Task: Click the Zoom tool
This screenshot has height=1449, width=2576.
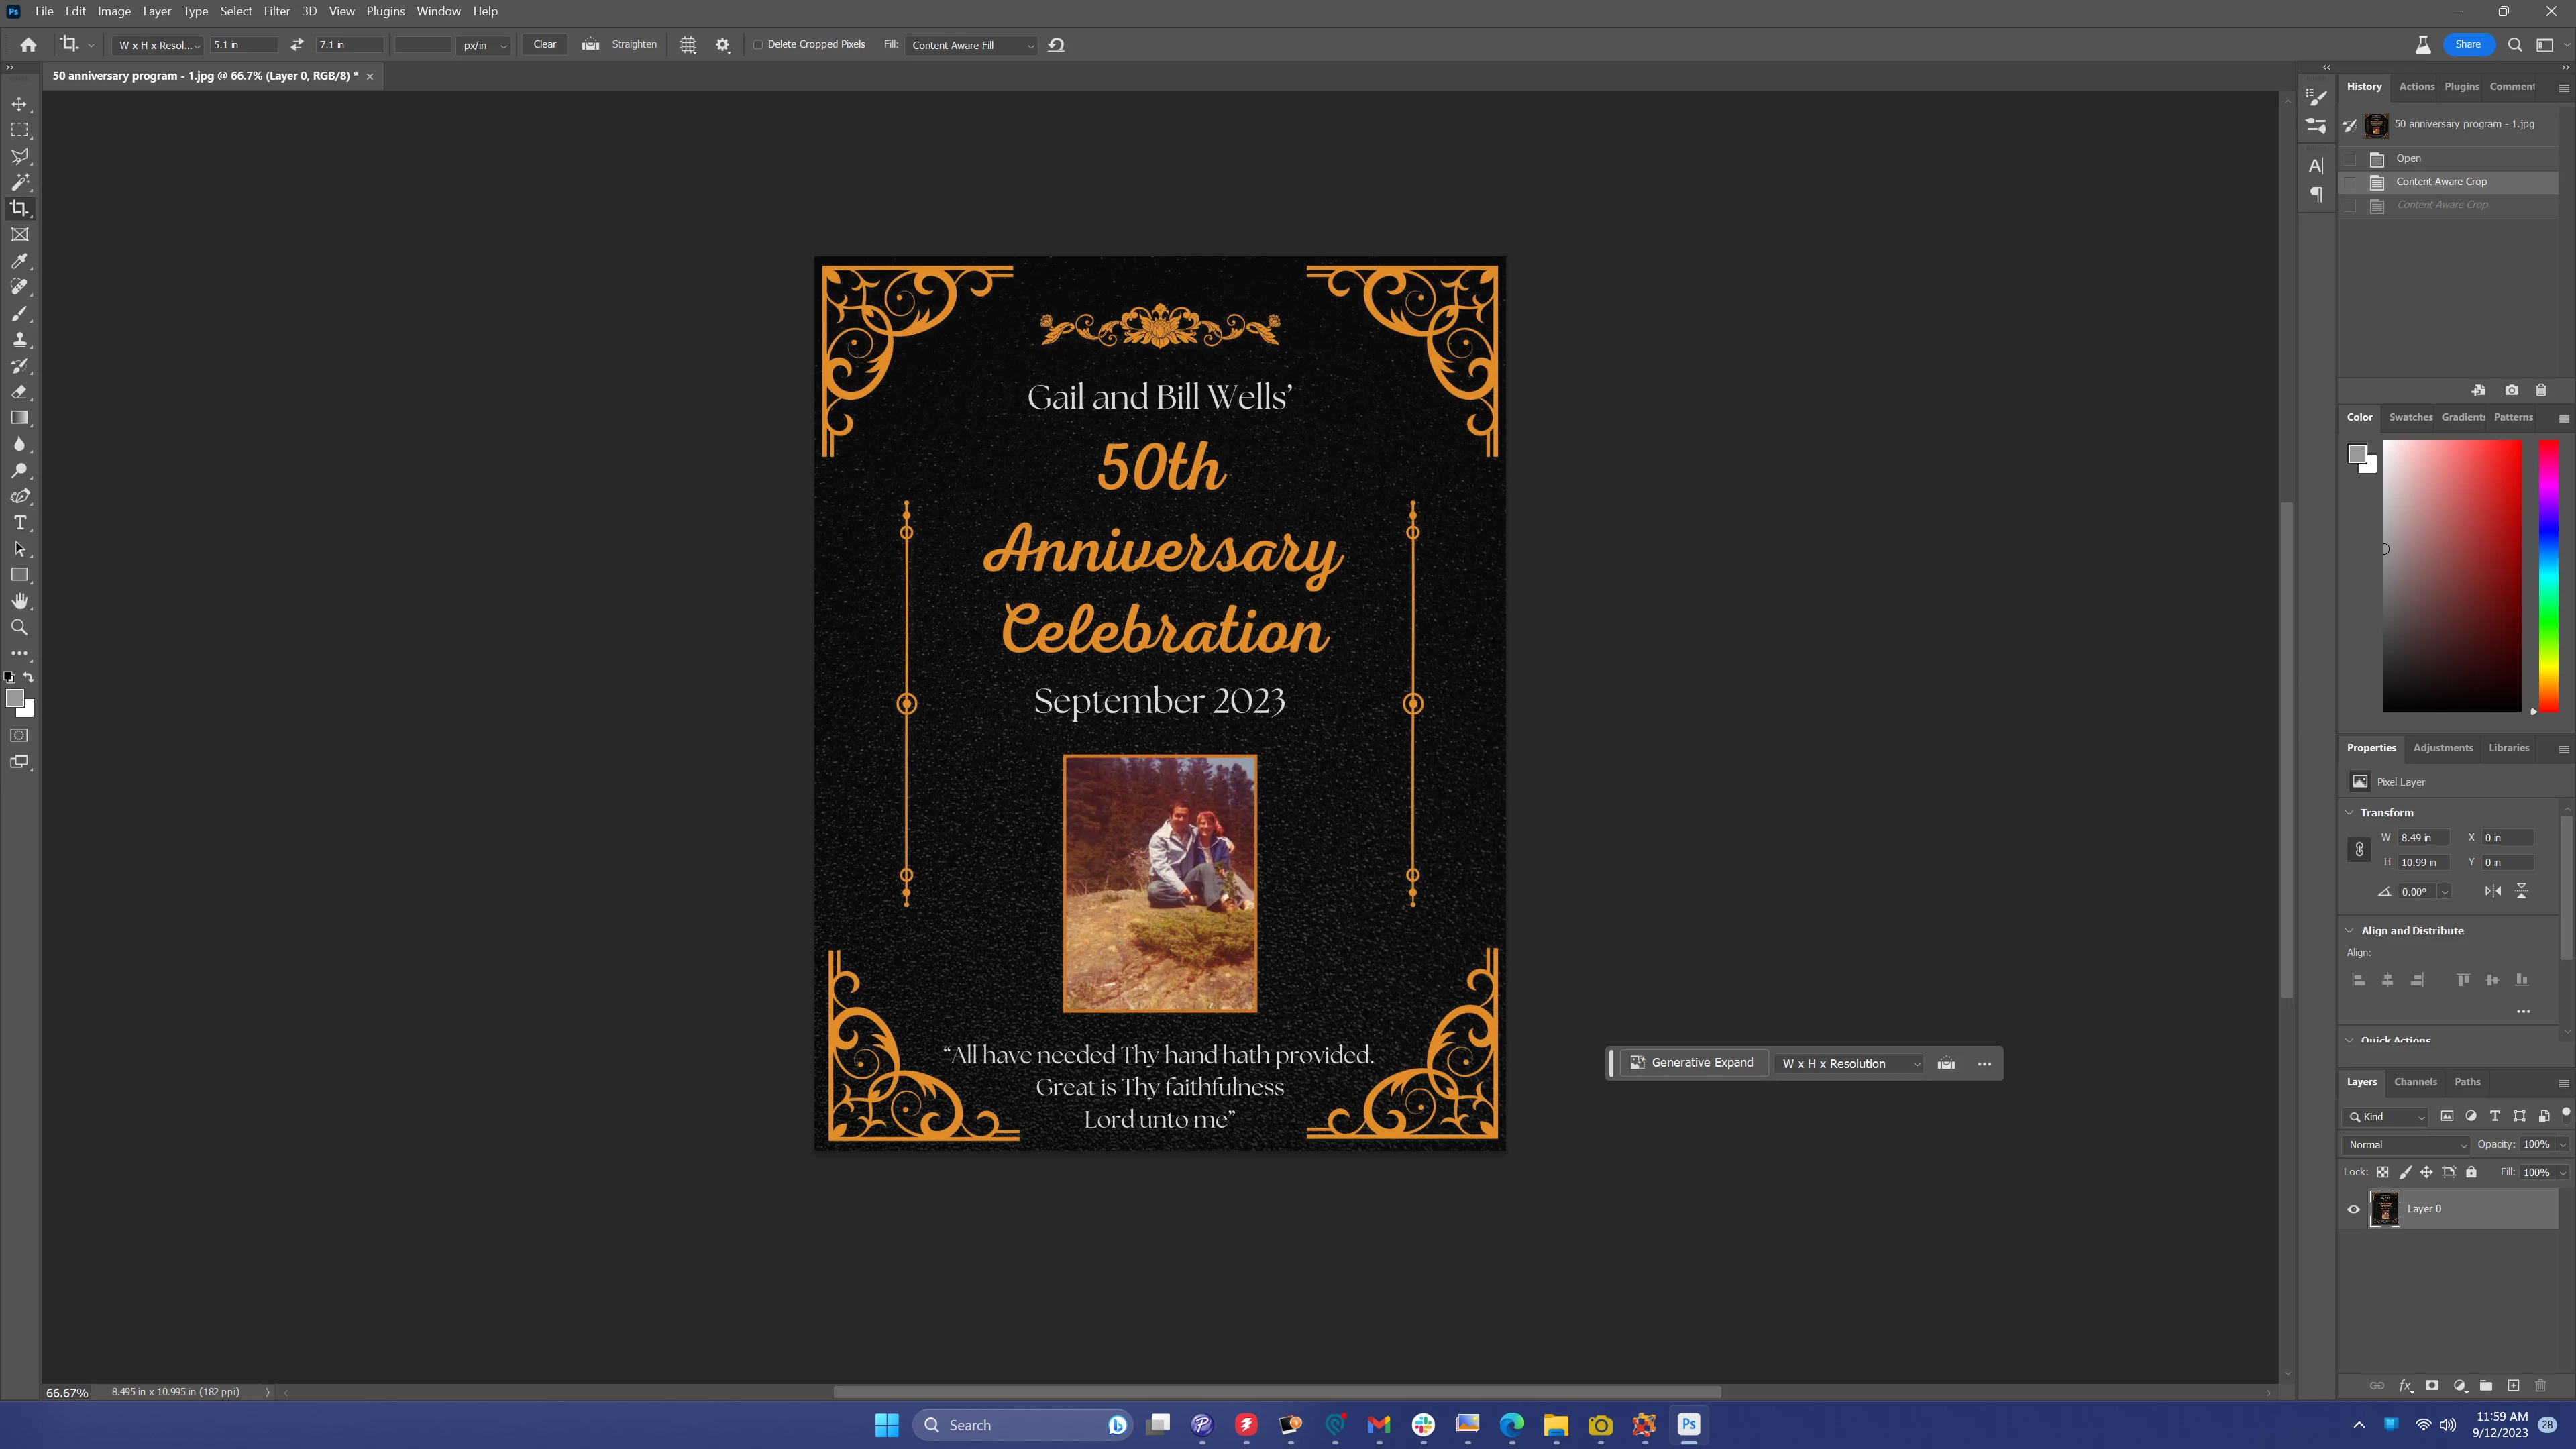Action: click(x=19, y=628)
